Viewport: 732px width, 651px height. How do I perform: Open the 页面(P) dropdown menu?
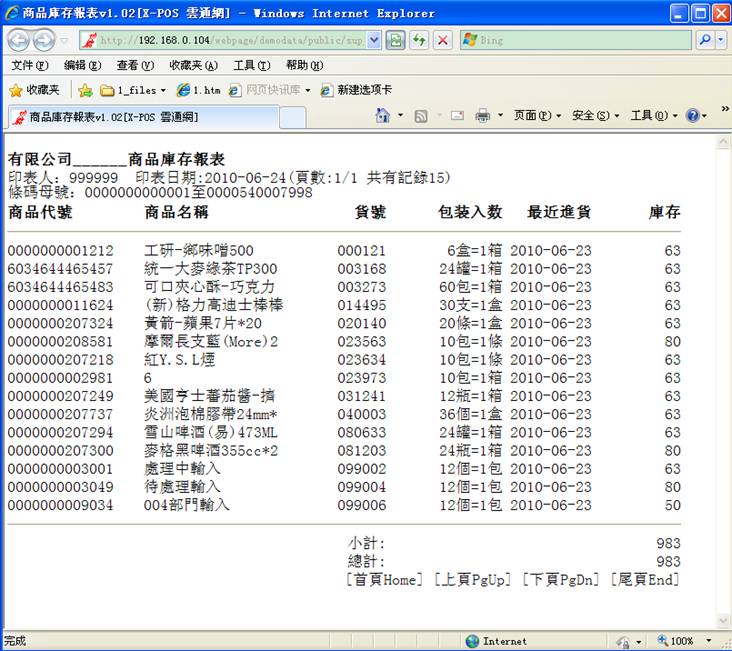(x=537, y=116)
